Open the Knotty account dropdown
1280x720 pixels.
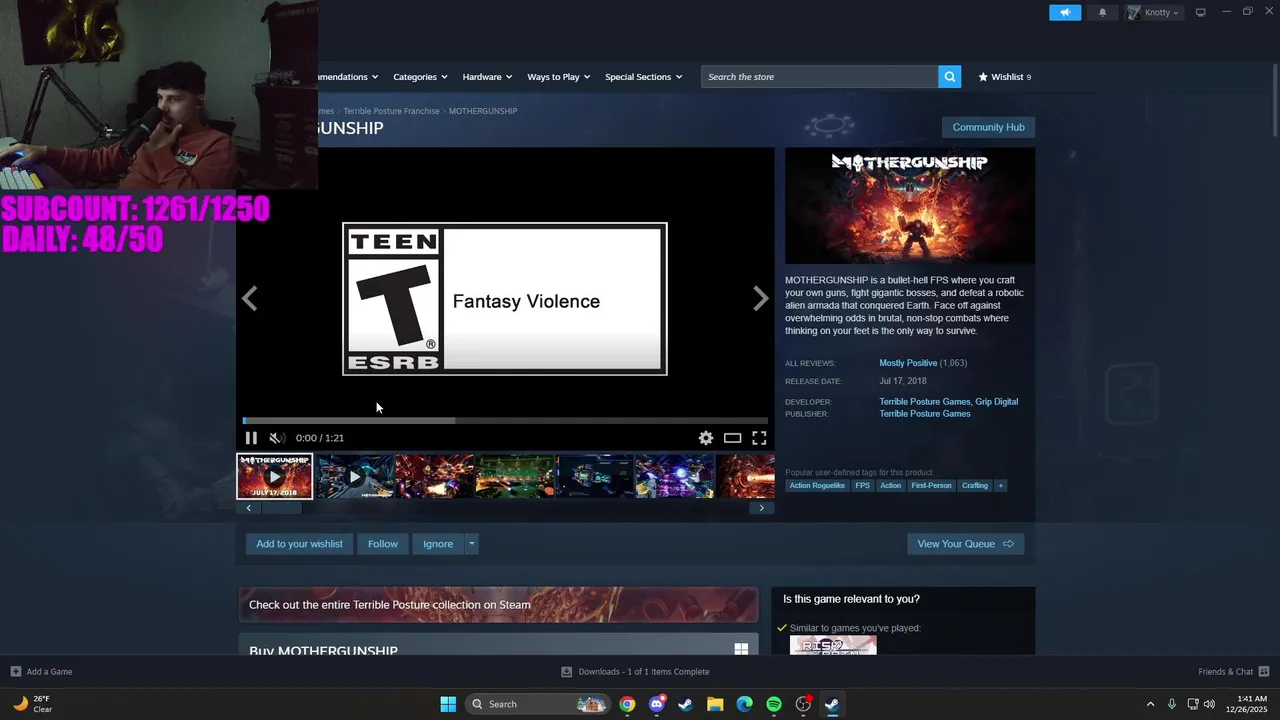click(x=1153, y=12)
